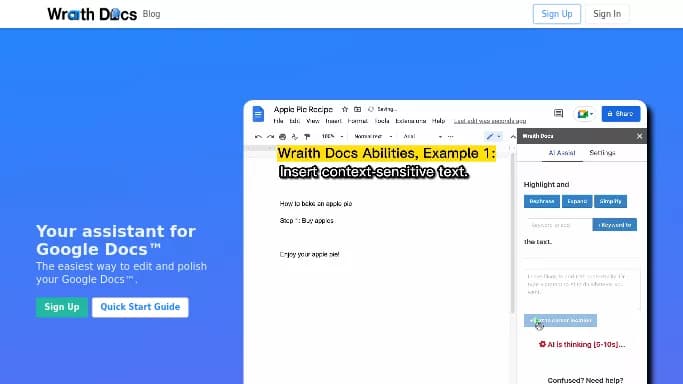Open the Blog link in the header
The height and width of the screenshot is (384, 683).
(151, 14)
